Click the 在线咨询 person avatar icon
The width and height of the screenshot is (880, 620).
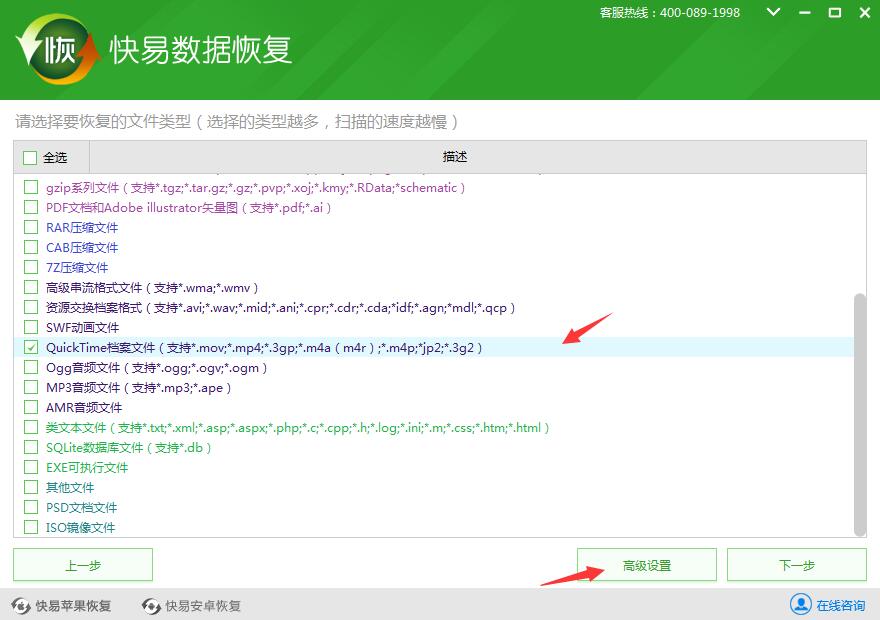pos(800,604)
